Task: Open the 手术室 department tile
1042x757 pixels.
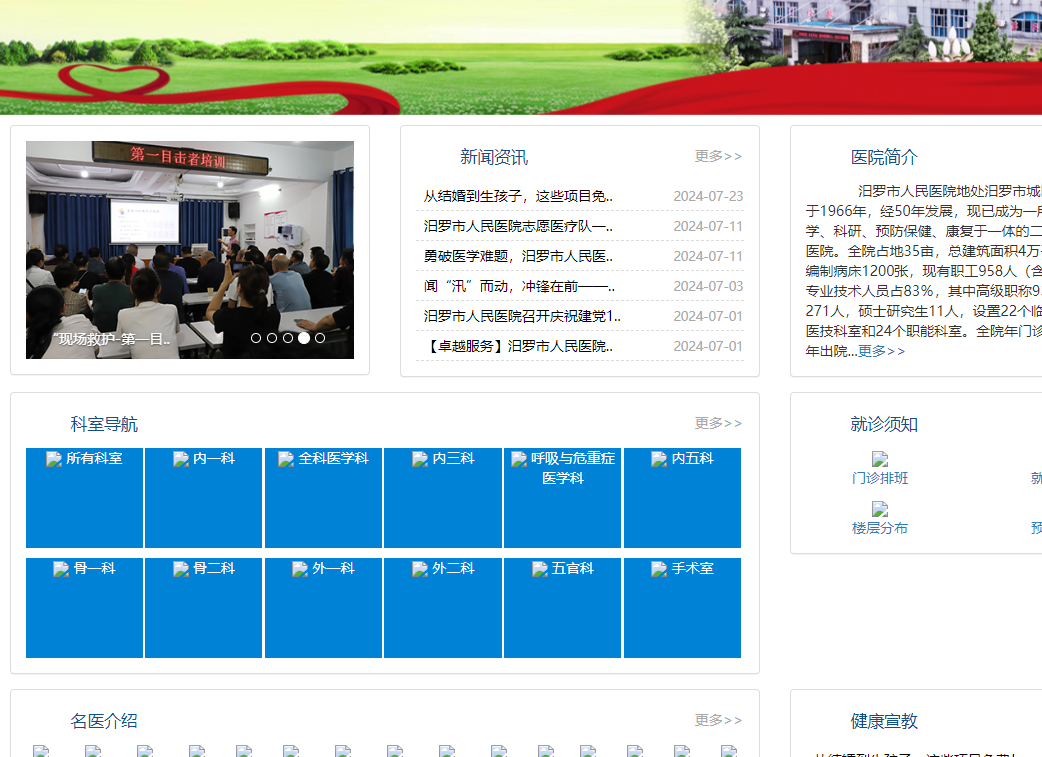Action: [x=682, y=607]
